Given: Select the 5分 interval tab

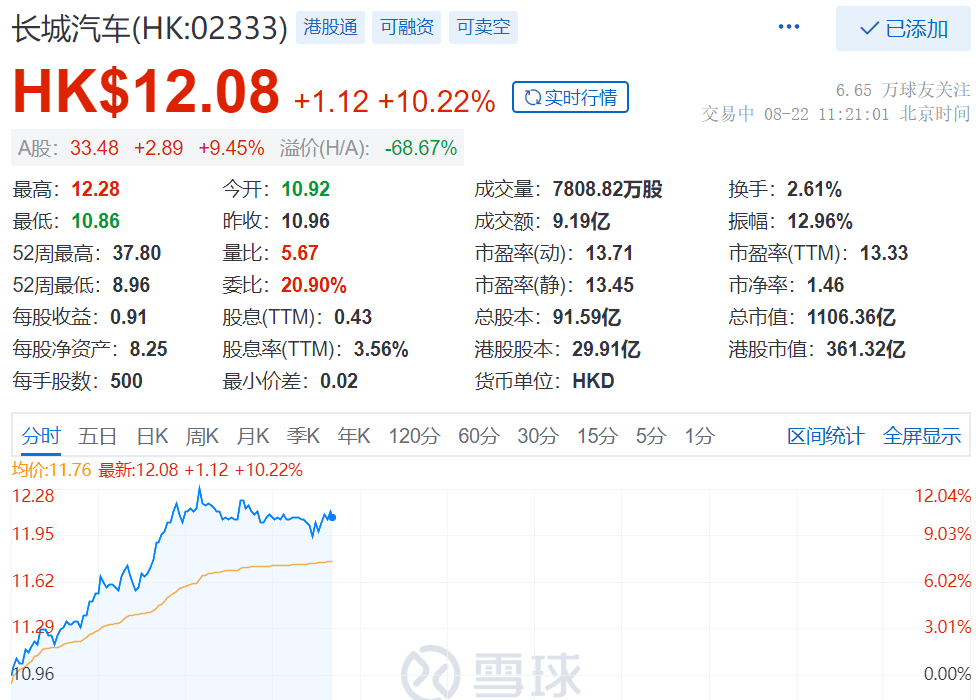Looking at the screenshot, I should tap(650, 436).
